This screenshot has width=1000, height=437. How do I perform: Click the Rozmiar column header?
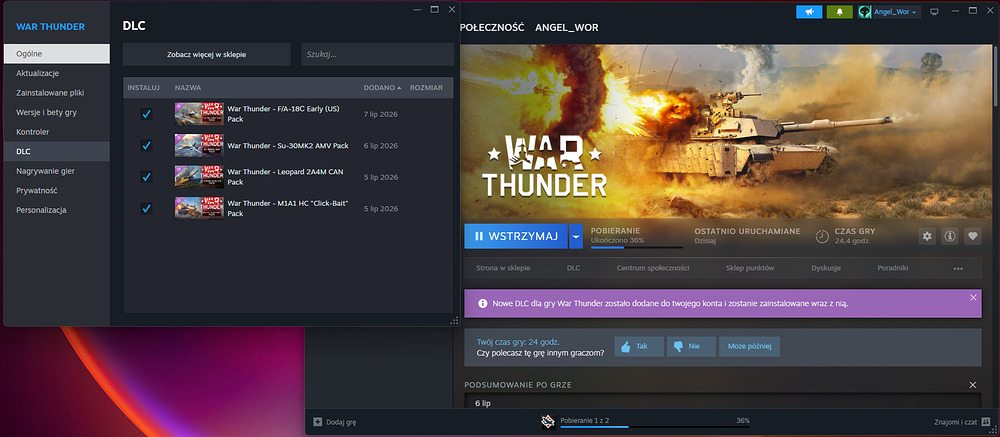(x=427, y=87)
